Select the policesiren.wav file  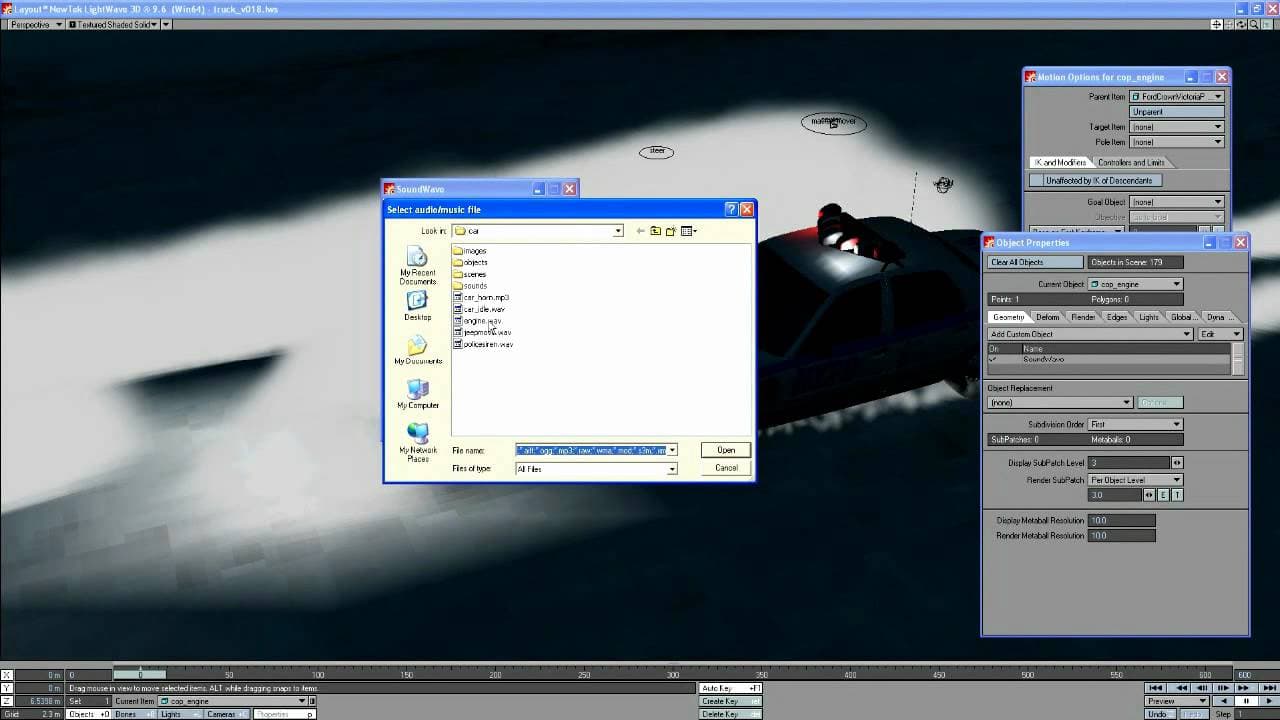tap(488, 344)
